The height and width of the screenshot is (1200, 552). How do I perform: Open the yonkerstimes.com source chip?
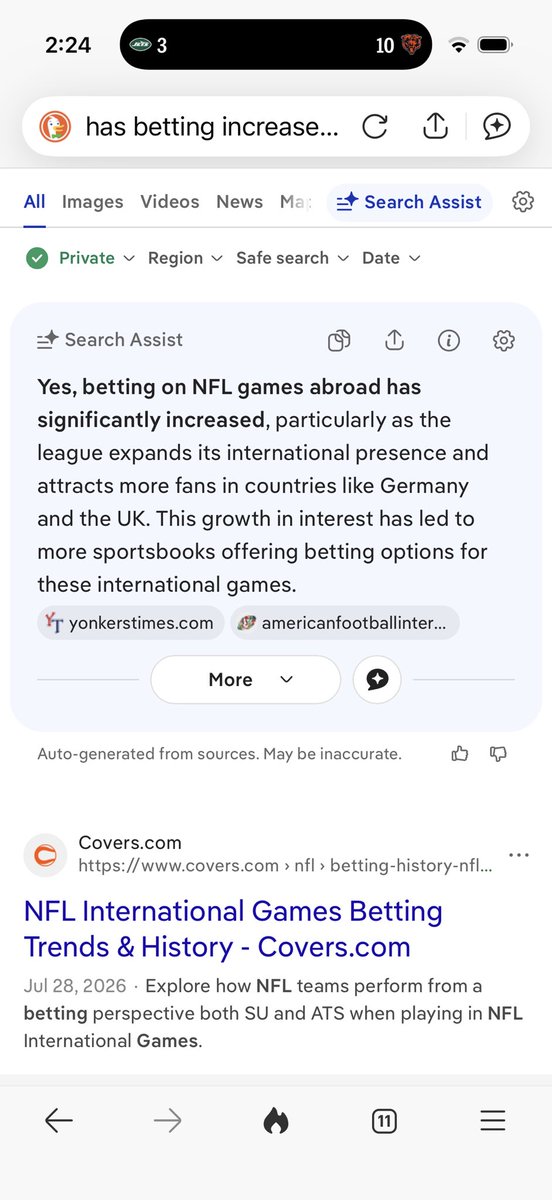[x=130, y=623]
